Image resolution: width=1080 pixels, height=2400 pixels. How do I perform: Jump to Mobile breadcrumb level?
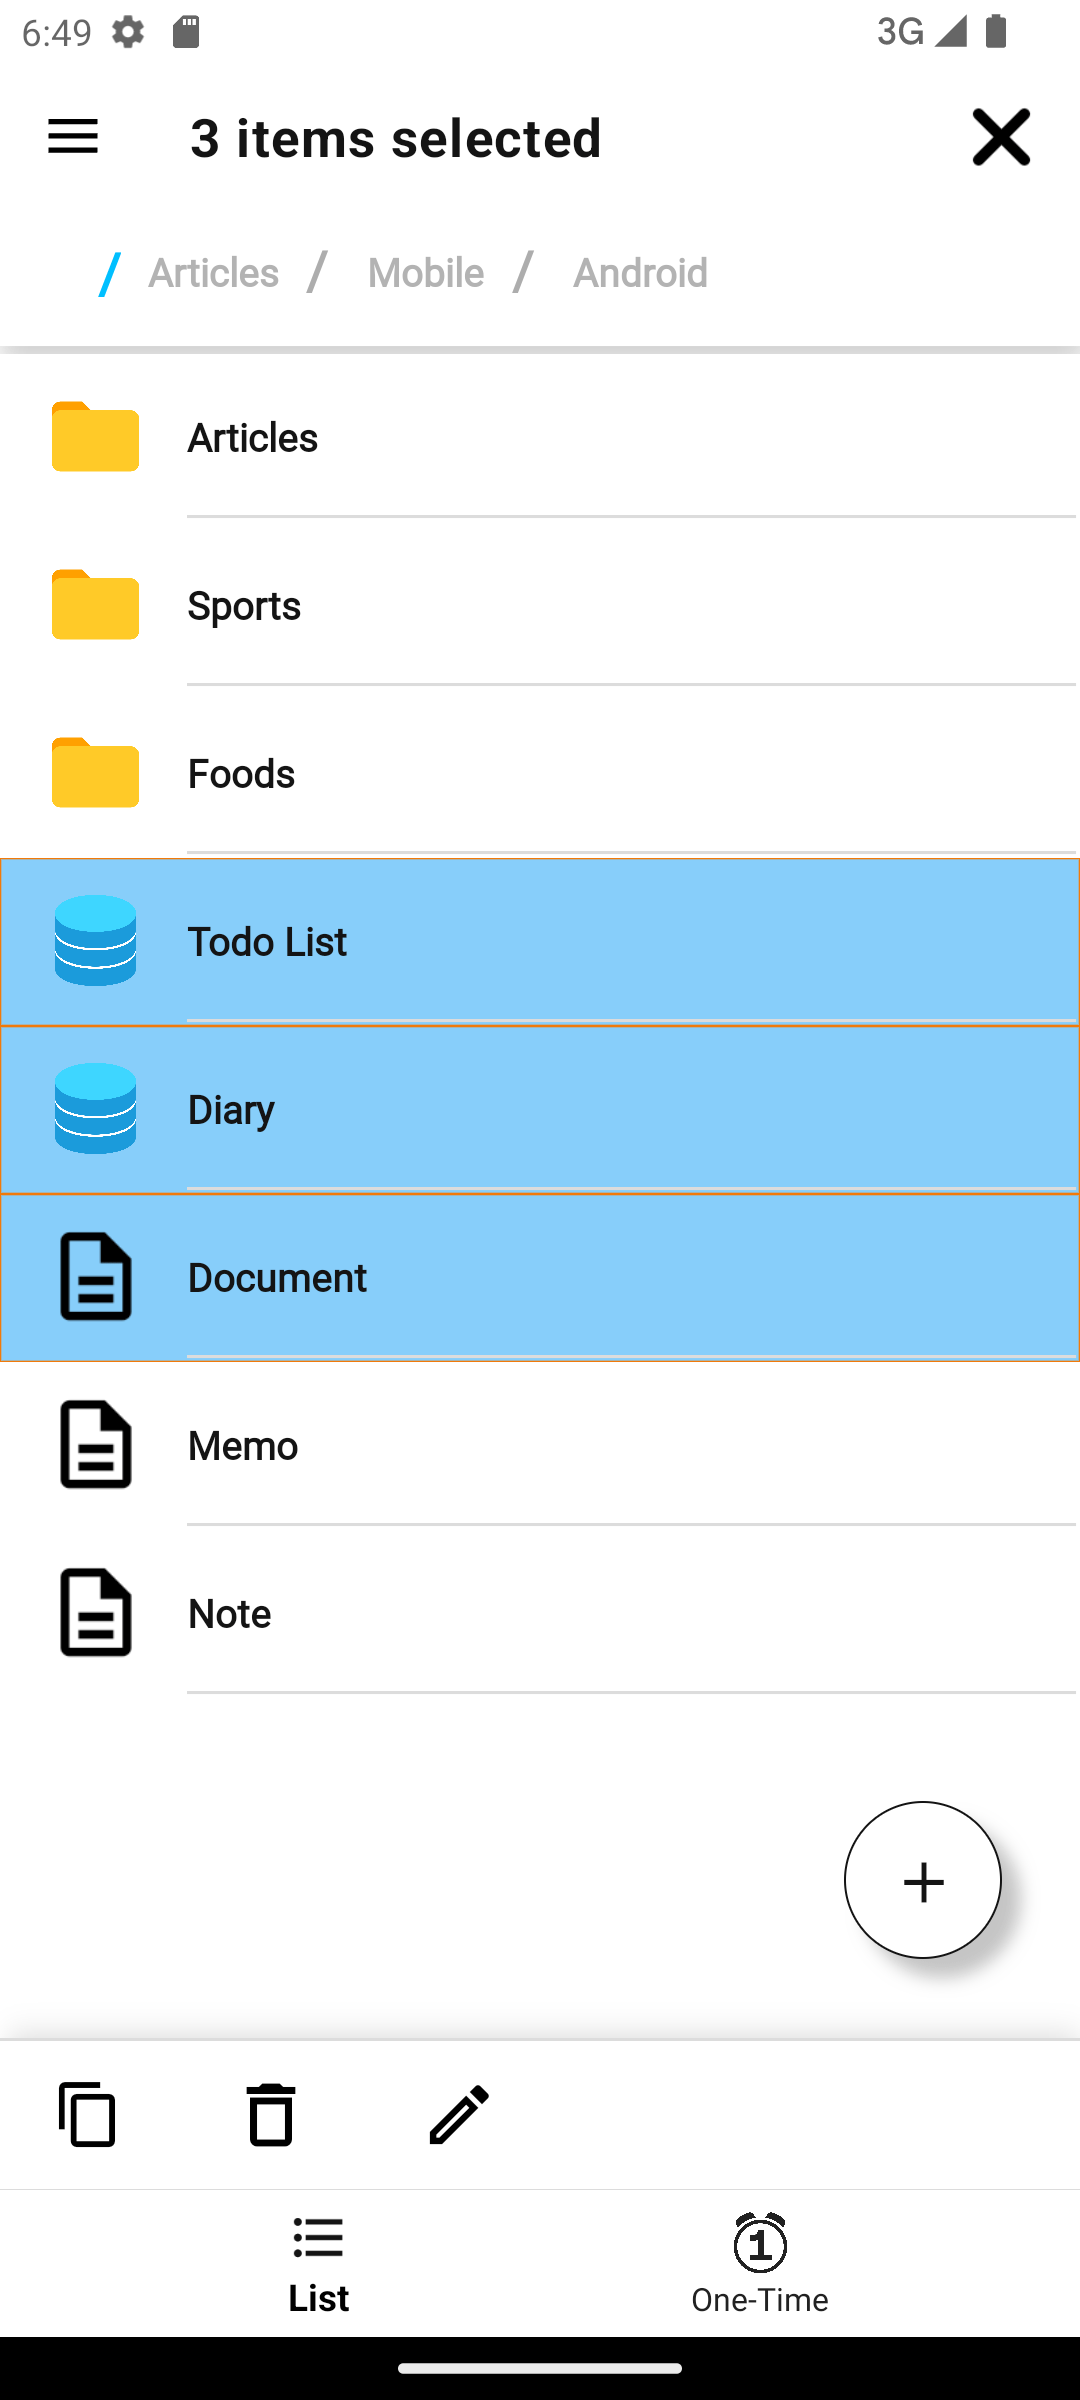tap(425, 273)
